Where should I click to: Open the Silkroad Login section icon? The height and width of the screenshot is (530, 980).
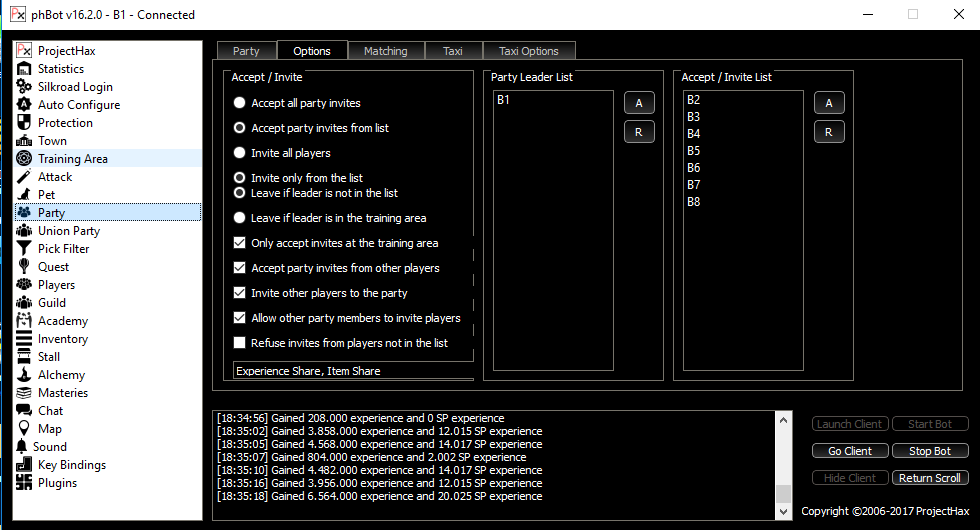[24, 87]
